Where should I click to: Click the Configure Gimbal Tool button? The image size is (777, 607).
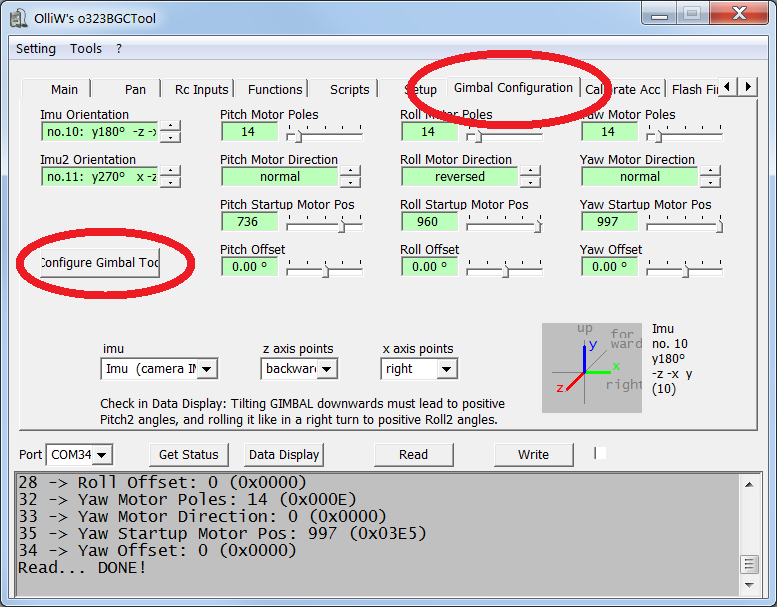[x=99, y=263]
